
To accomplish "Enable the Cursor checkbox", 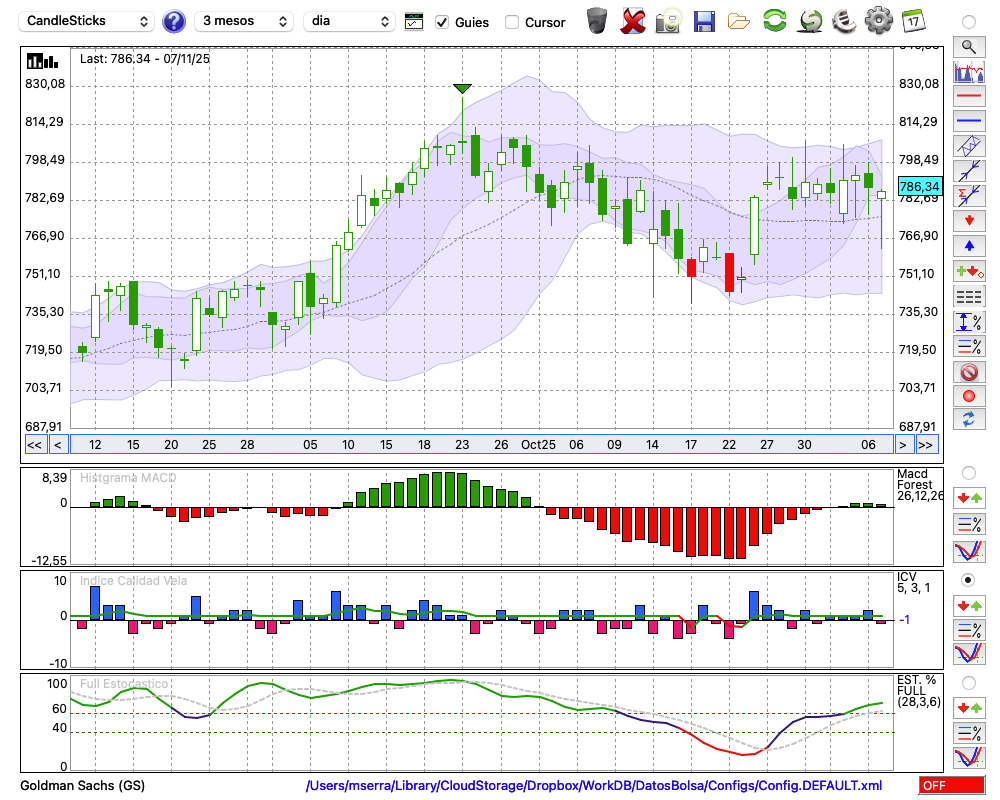I will (512, 22).
